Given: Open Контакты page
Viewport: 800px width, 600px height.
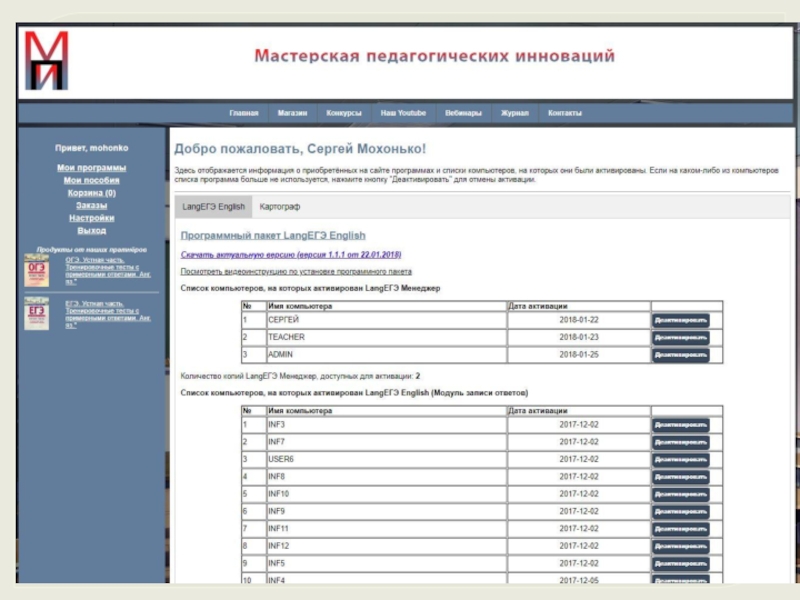Looking at the screenshot, I should [565, 113].
